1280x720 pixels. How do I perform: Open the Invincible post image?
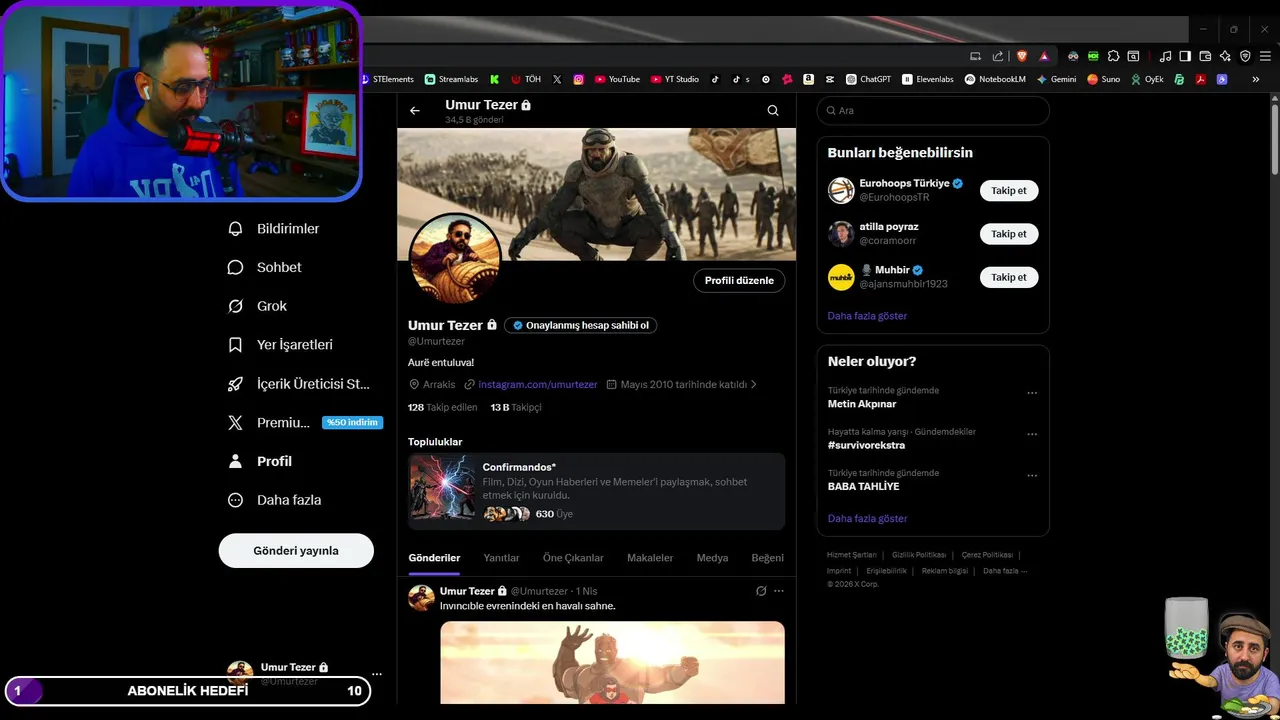coord(612,662)
